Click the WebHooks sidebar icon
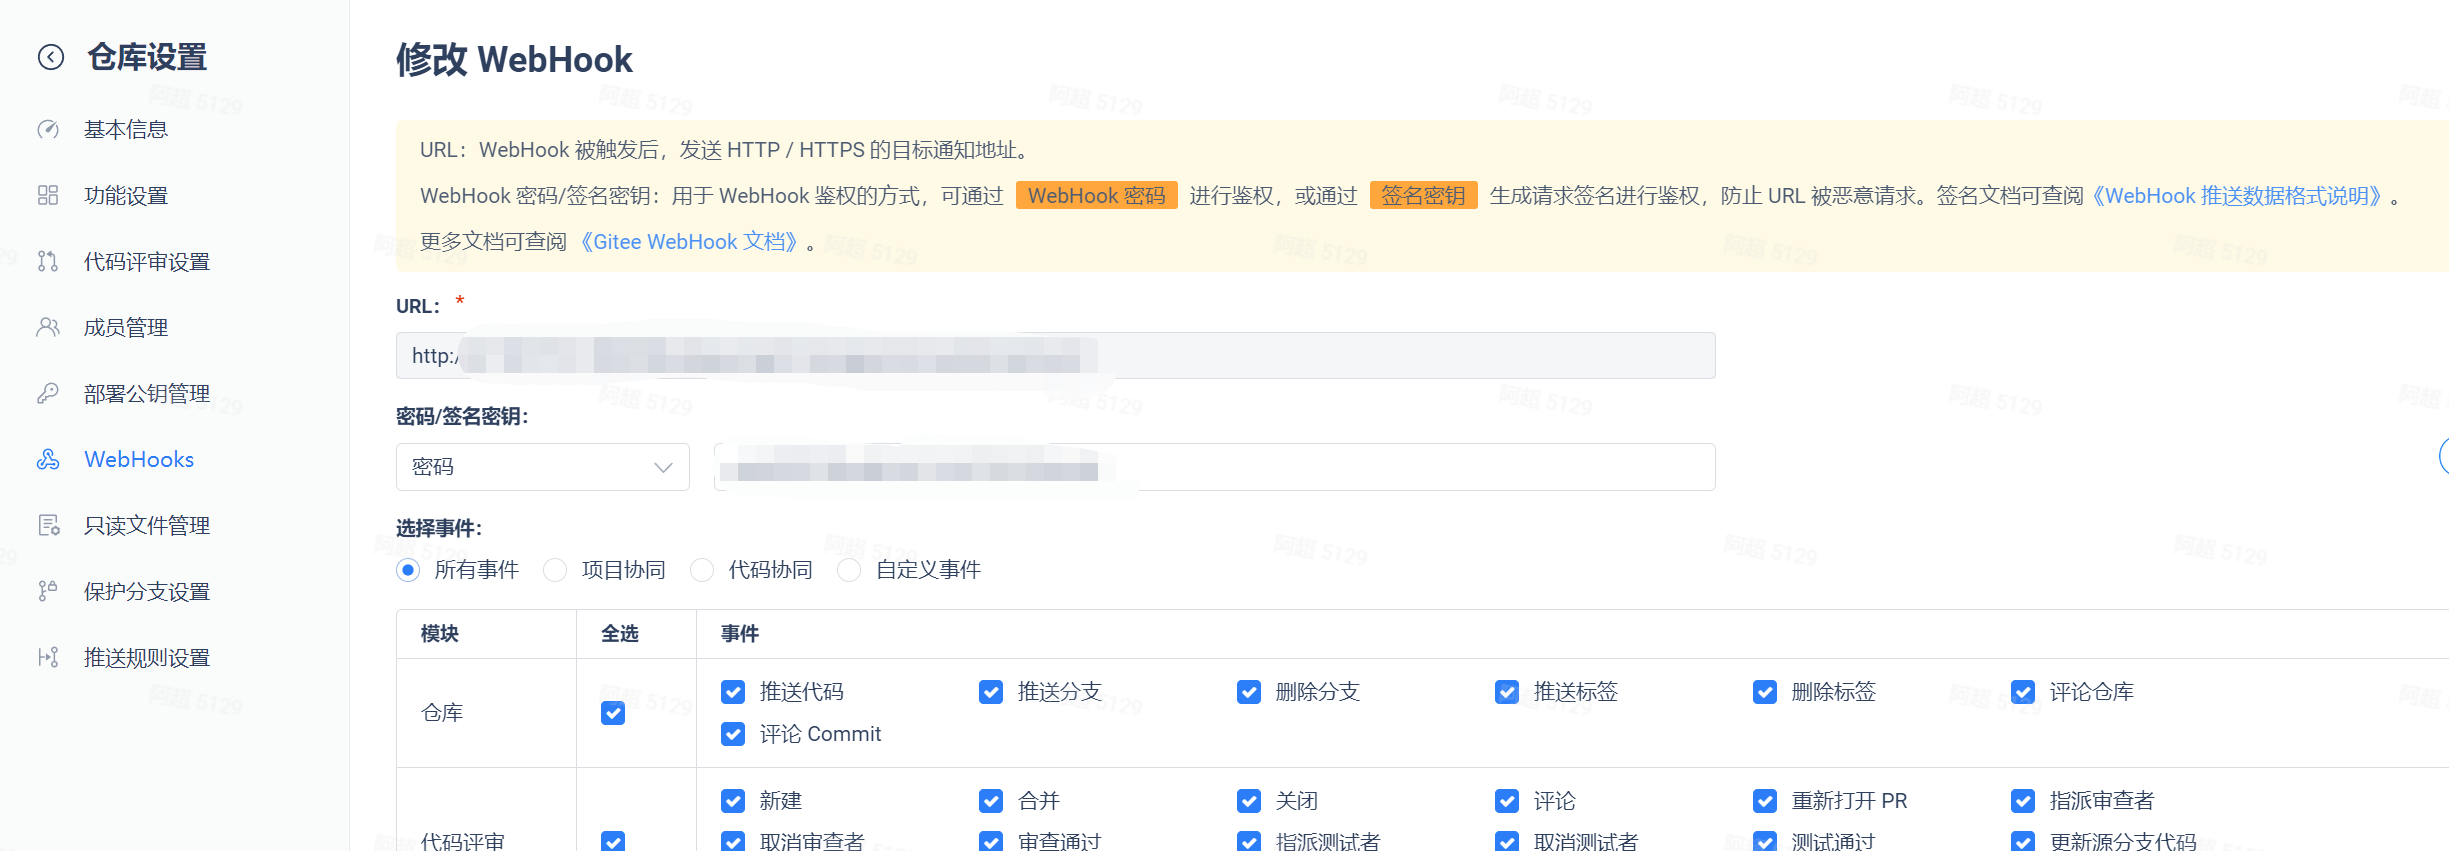This screenshot has width=2449, height=851. [x=48, y=460]
